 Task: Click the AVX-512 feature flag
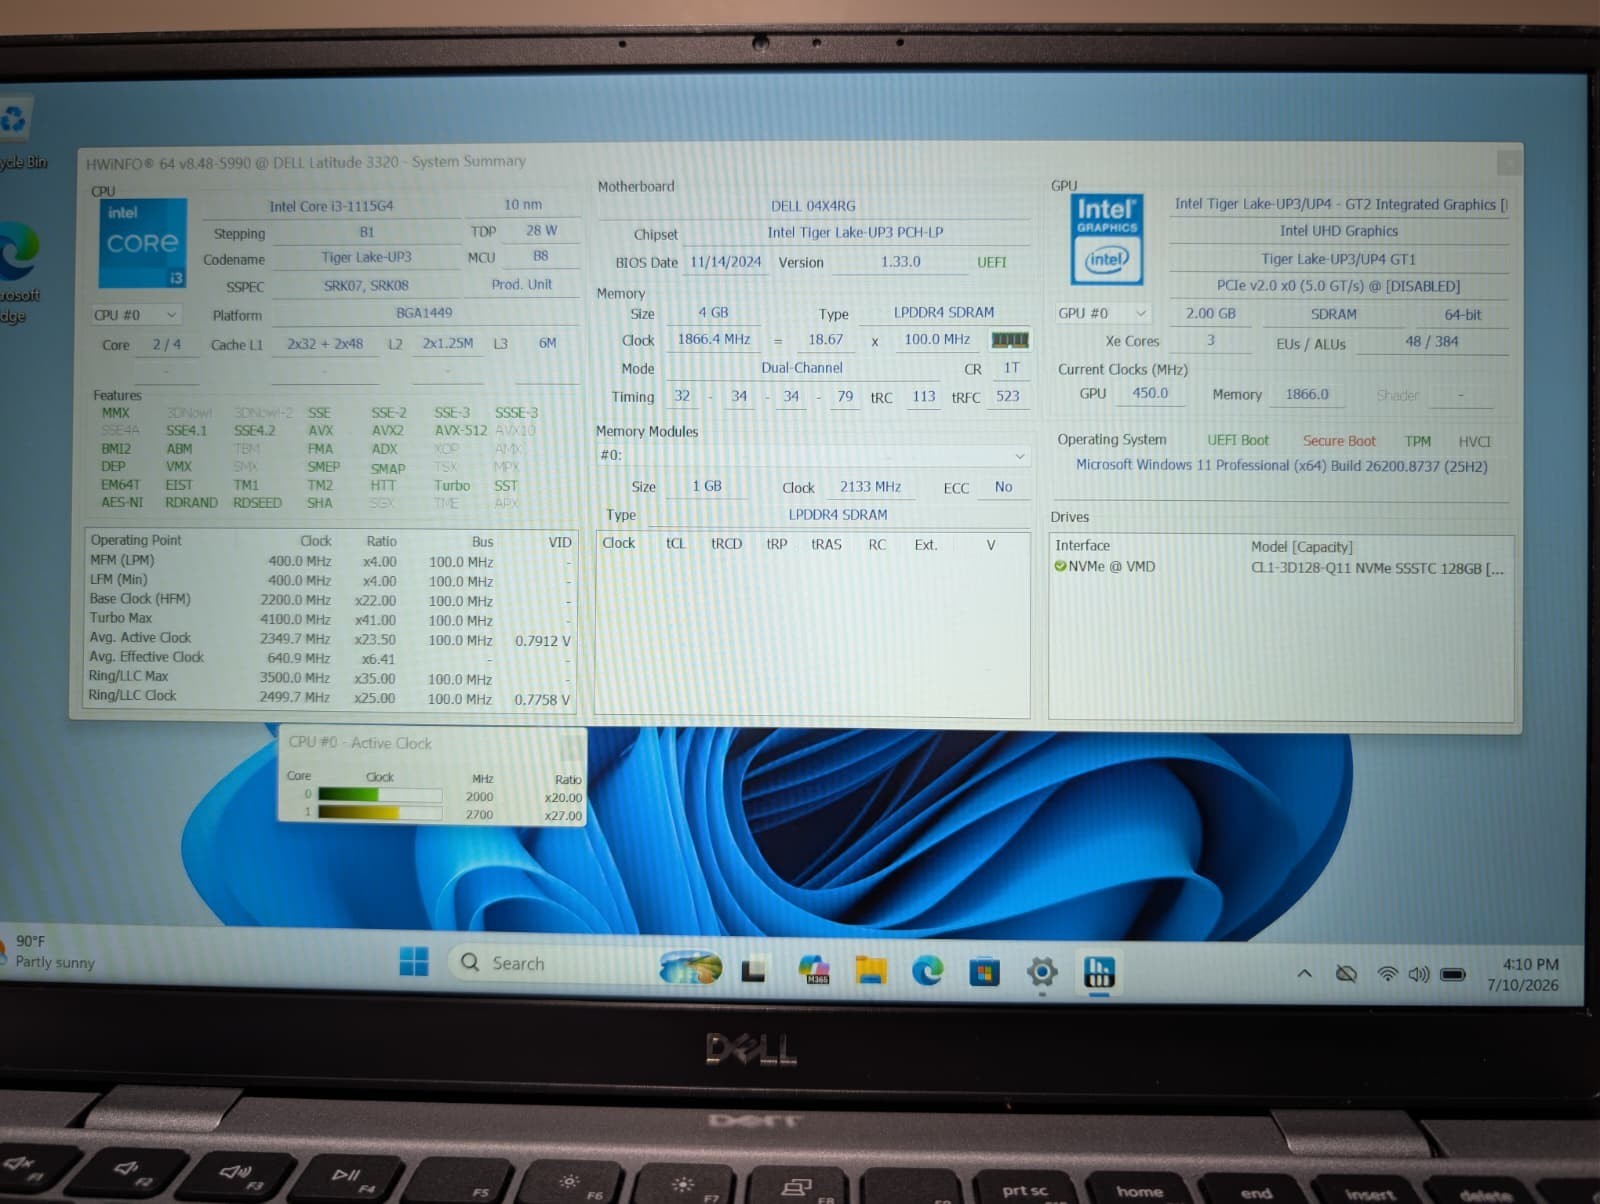[x=460, y=431]
